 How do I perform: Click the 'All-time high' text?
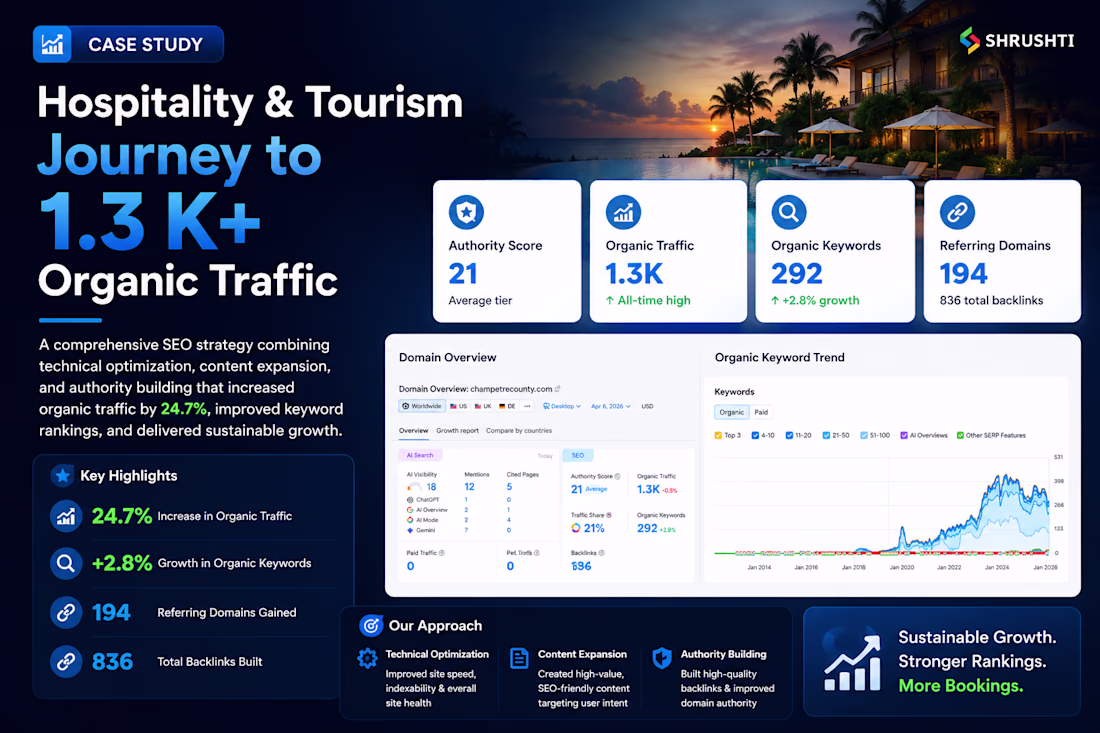point(654,300)
